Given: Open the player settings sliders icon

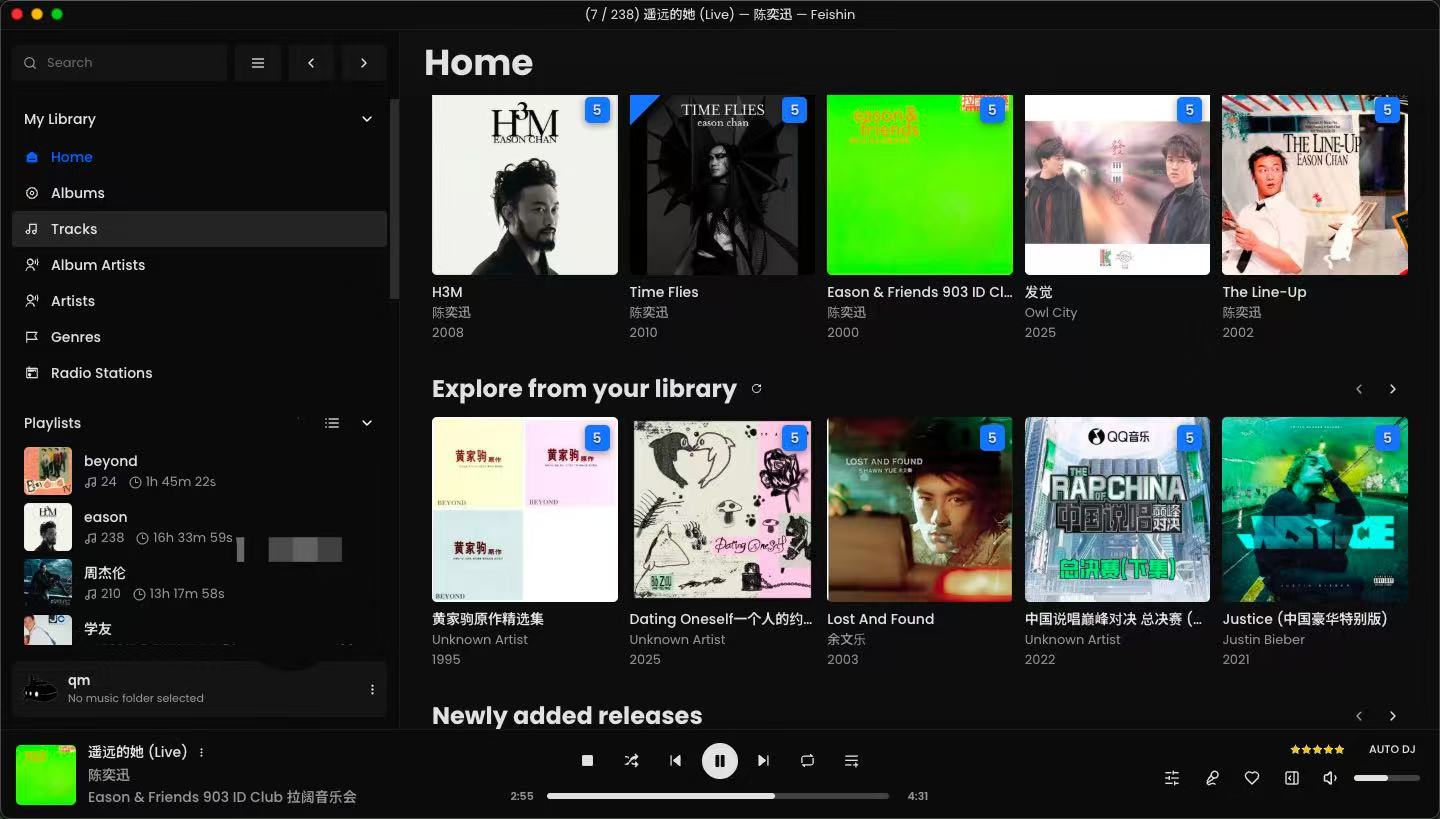Looking at the screenshot, I should click(1172, 778).
